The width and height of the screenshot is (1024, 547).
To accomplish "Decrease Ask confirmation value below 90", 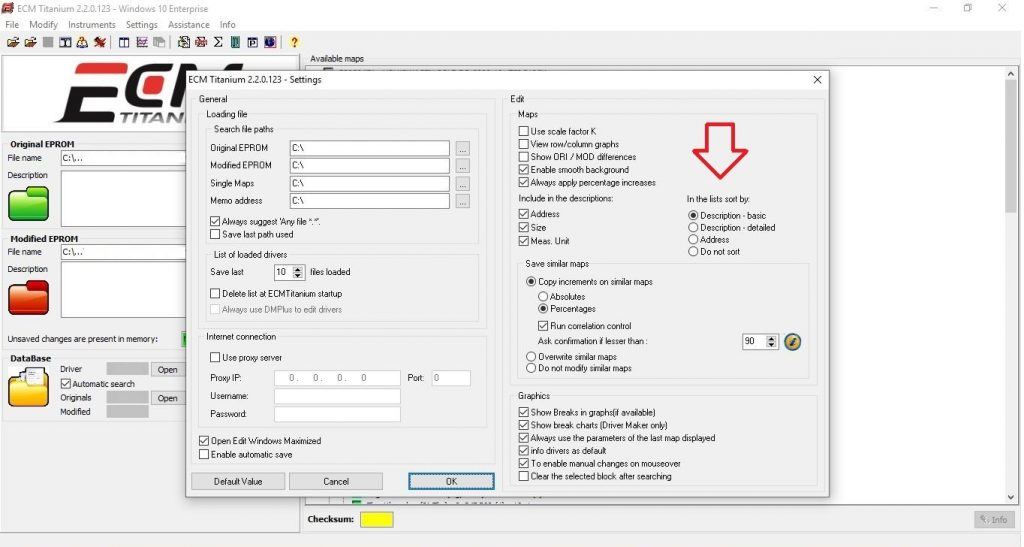I will [771, 345].
